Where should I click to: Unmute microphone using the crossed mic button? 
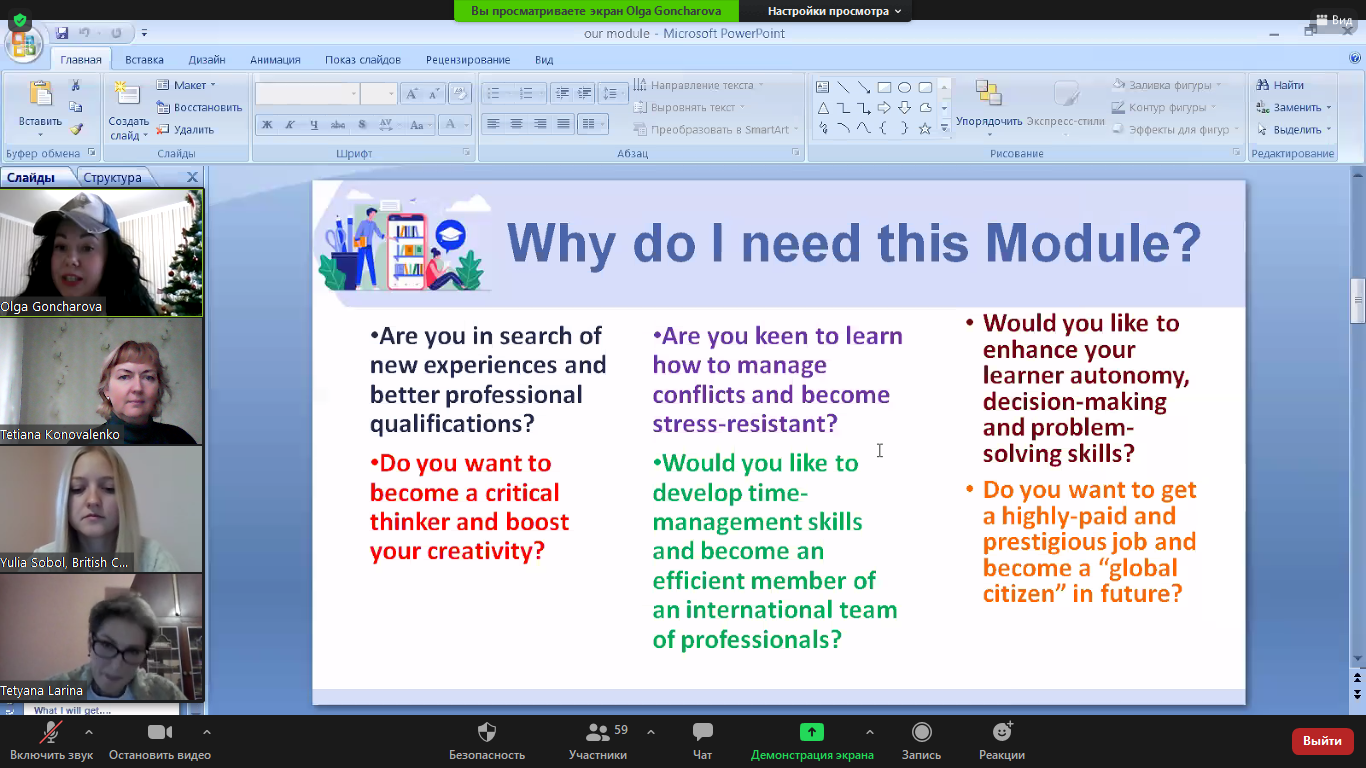tap(50, 733)
